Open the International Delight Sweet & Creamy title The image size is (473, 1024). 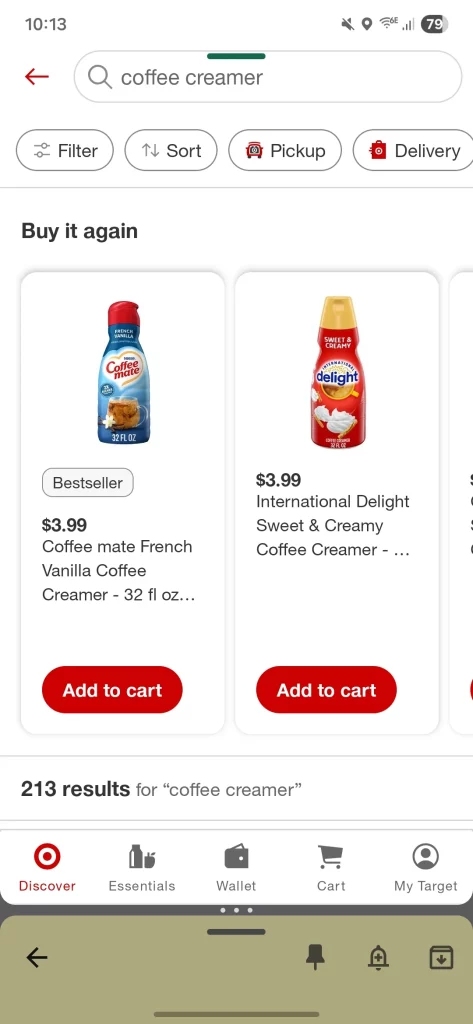333,526
